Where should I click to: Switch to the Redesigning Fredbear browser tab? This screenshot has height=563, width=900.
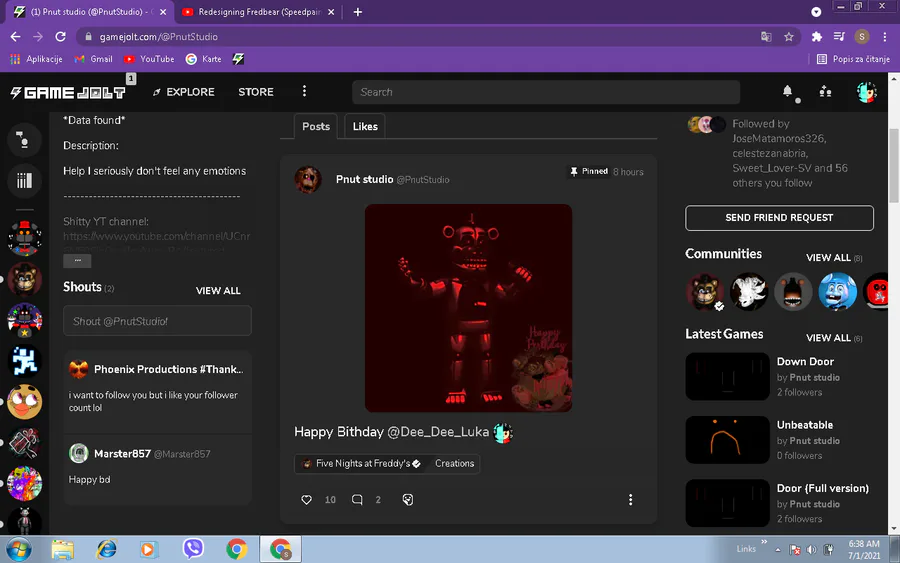click(257, 12)
